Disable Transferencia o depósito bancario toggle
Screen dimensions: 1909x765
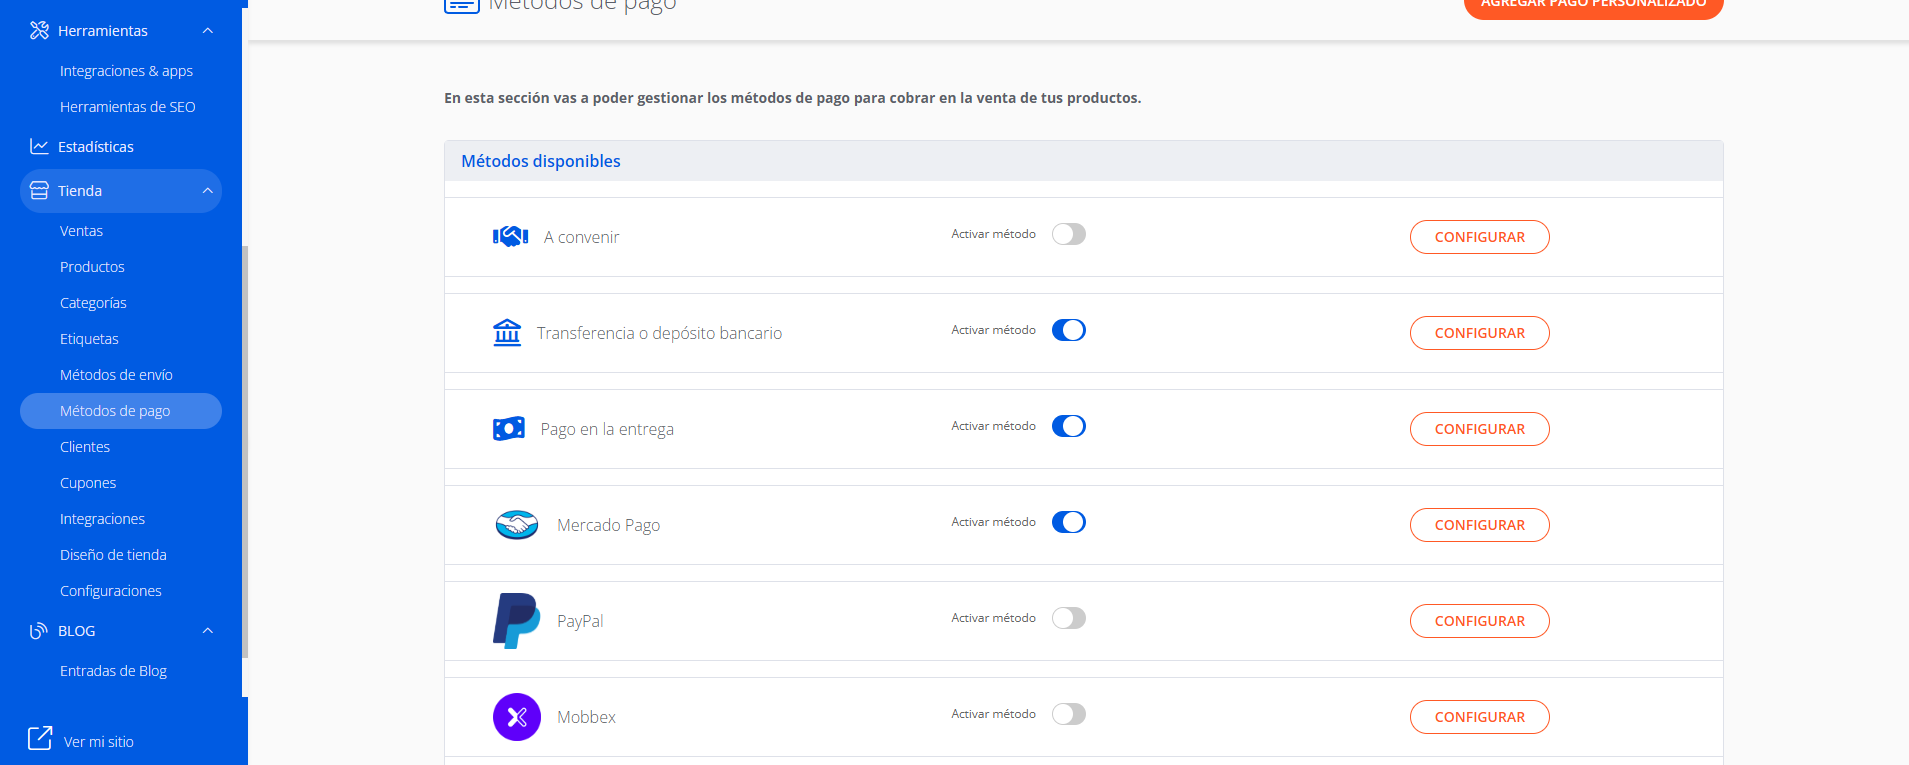pyautogui.click(x=1069, y=330)
